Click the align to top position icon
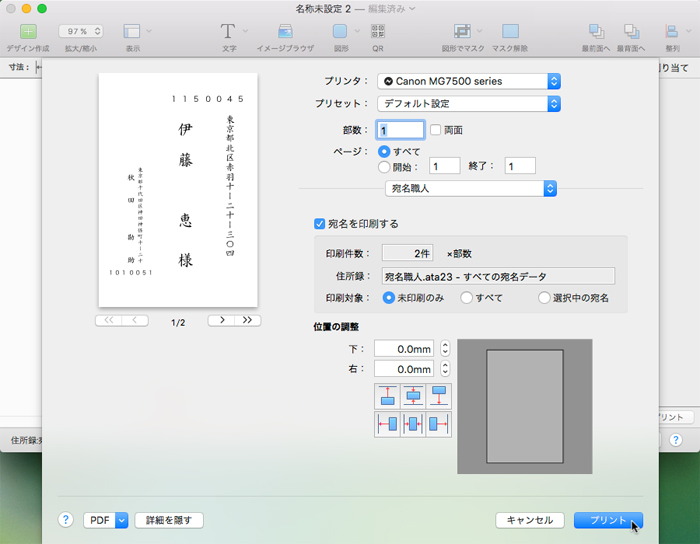Screen dimensions: 700x544 click(386, 396)
